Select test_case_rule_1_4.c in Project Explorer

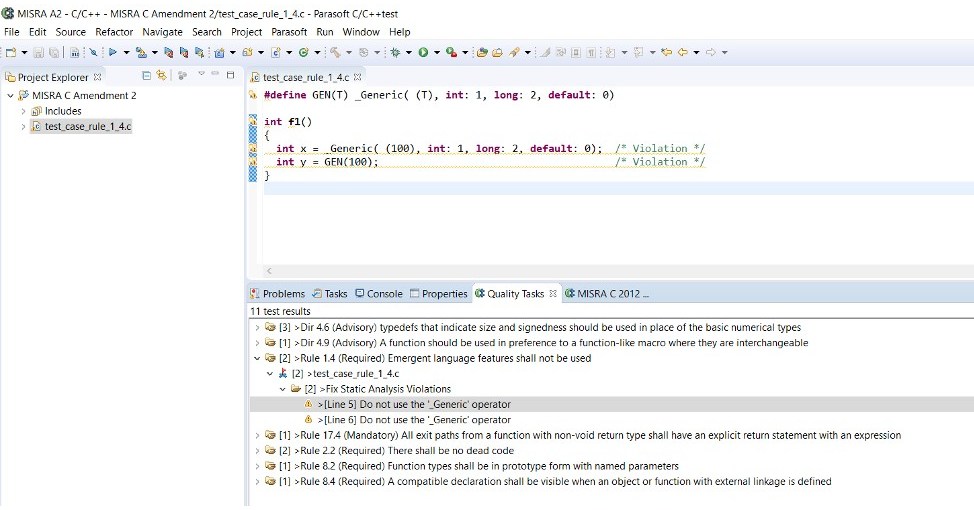(x=87, y=126)
